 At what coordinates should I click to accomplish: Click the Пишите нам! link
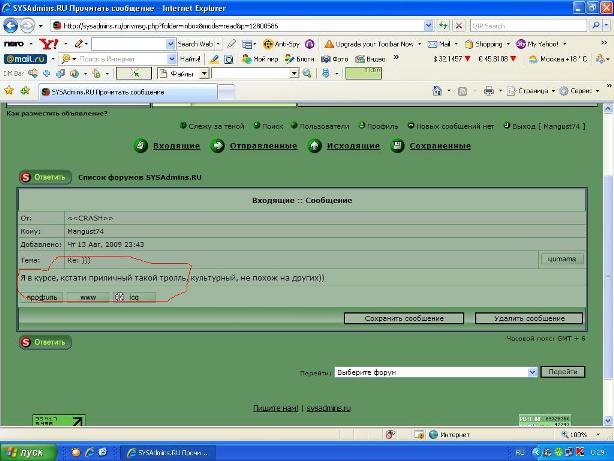click(x=275, y=408)
